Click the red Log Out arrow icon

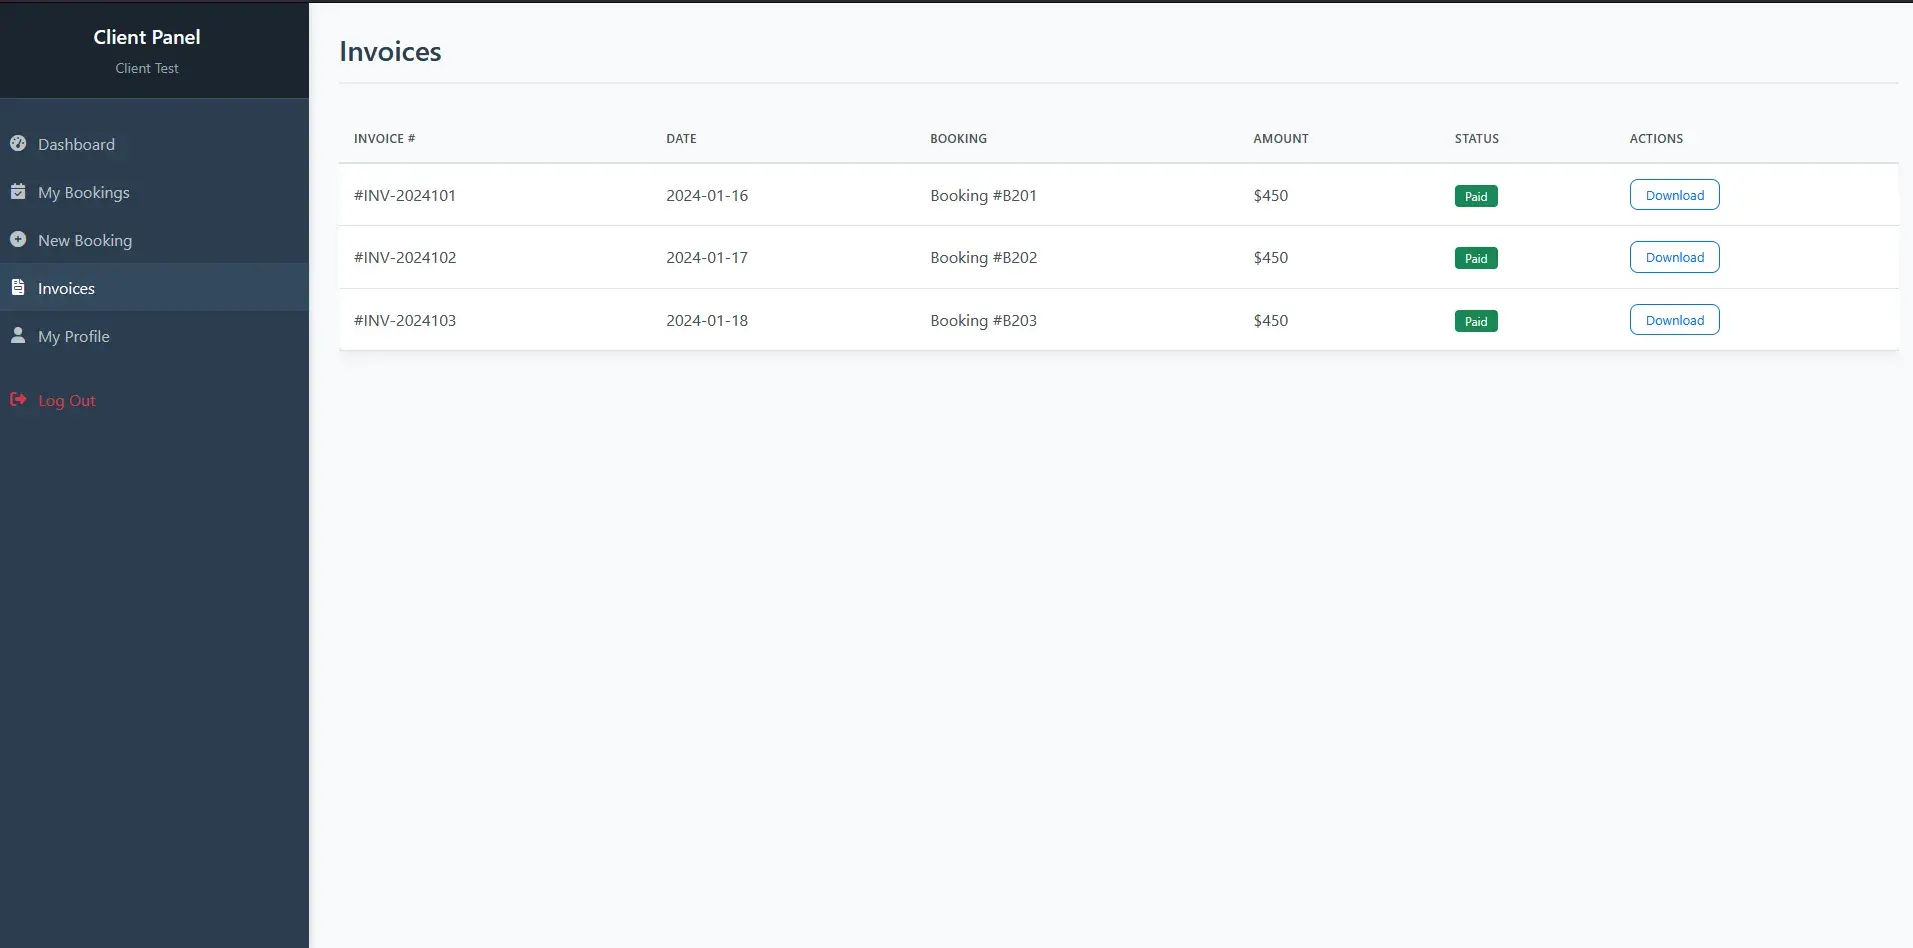coord(18,399)
